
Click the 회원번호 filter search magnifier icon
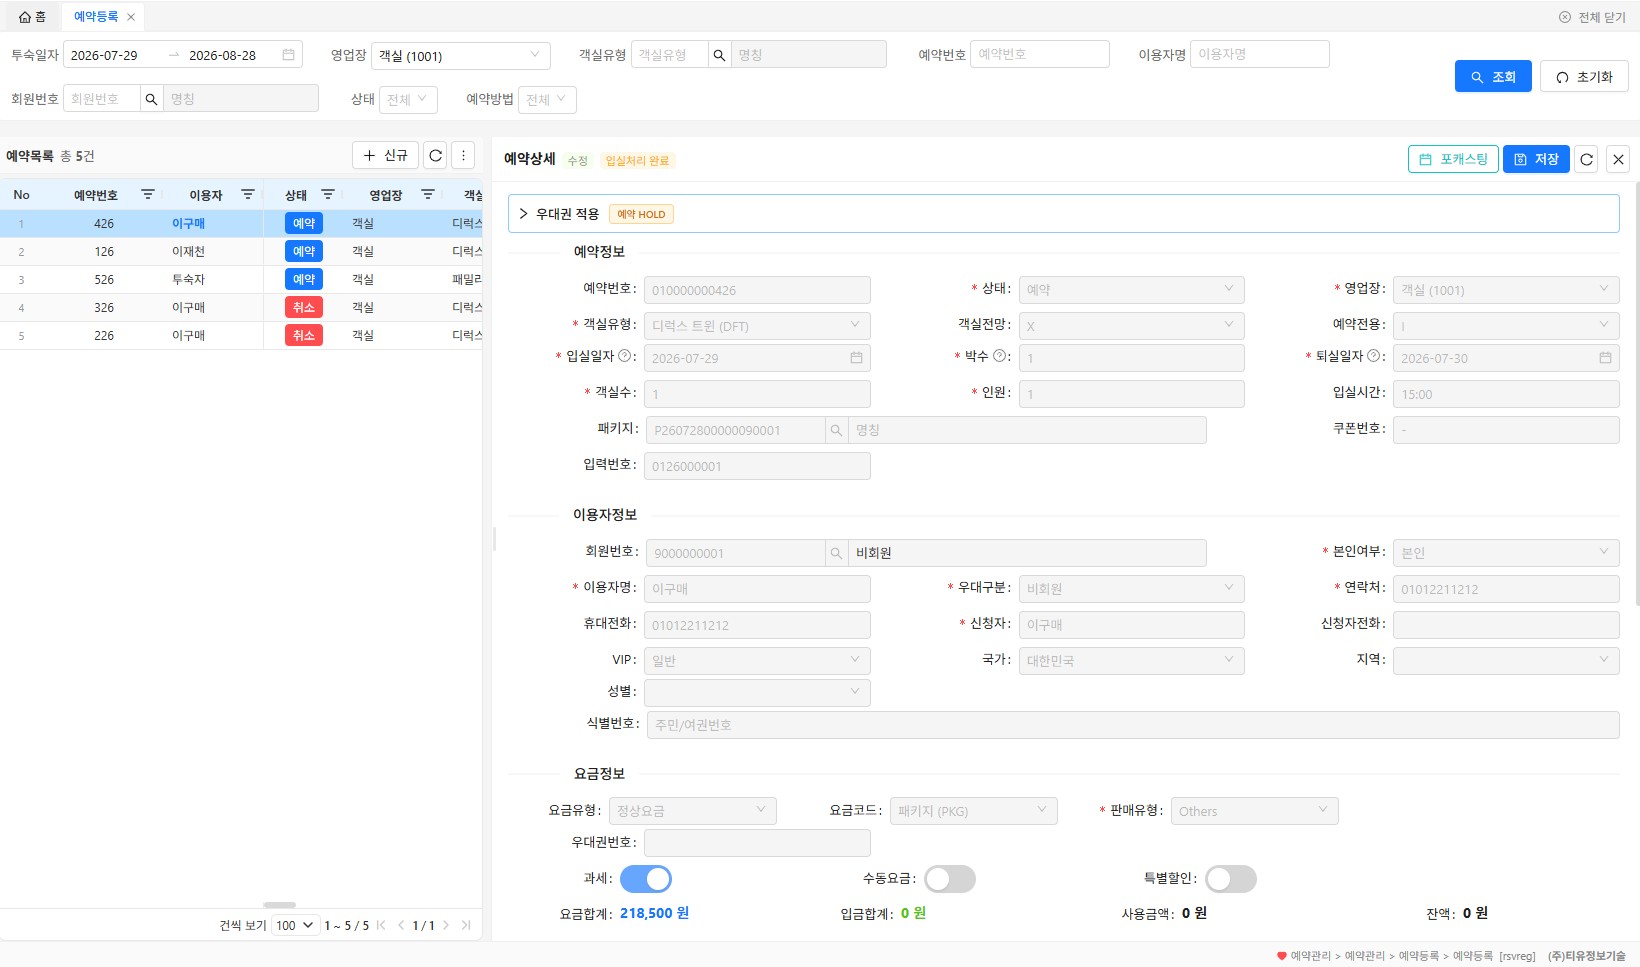[151, 99]
